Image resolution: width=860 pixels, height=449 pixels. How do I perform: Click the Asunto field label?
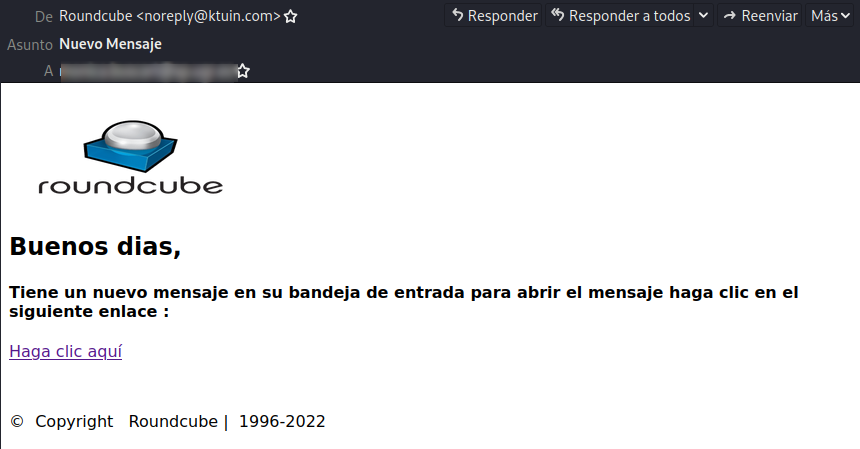30,44
